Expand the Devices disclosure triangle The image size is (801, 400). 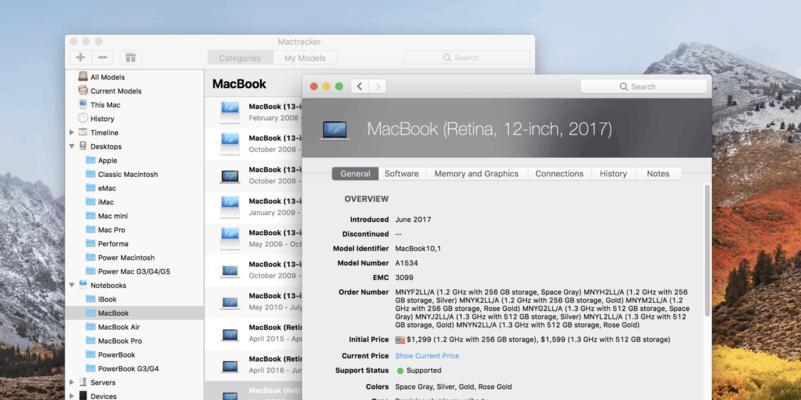pos(72,396)
